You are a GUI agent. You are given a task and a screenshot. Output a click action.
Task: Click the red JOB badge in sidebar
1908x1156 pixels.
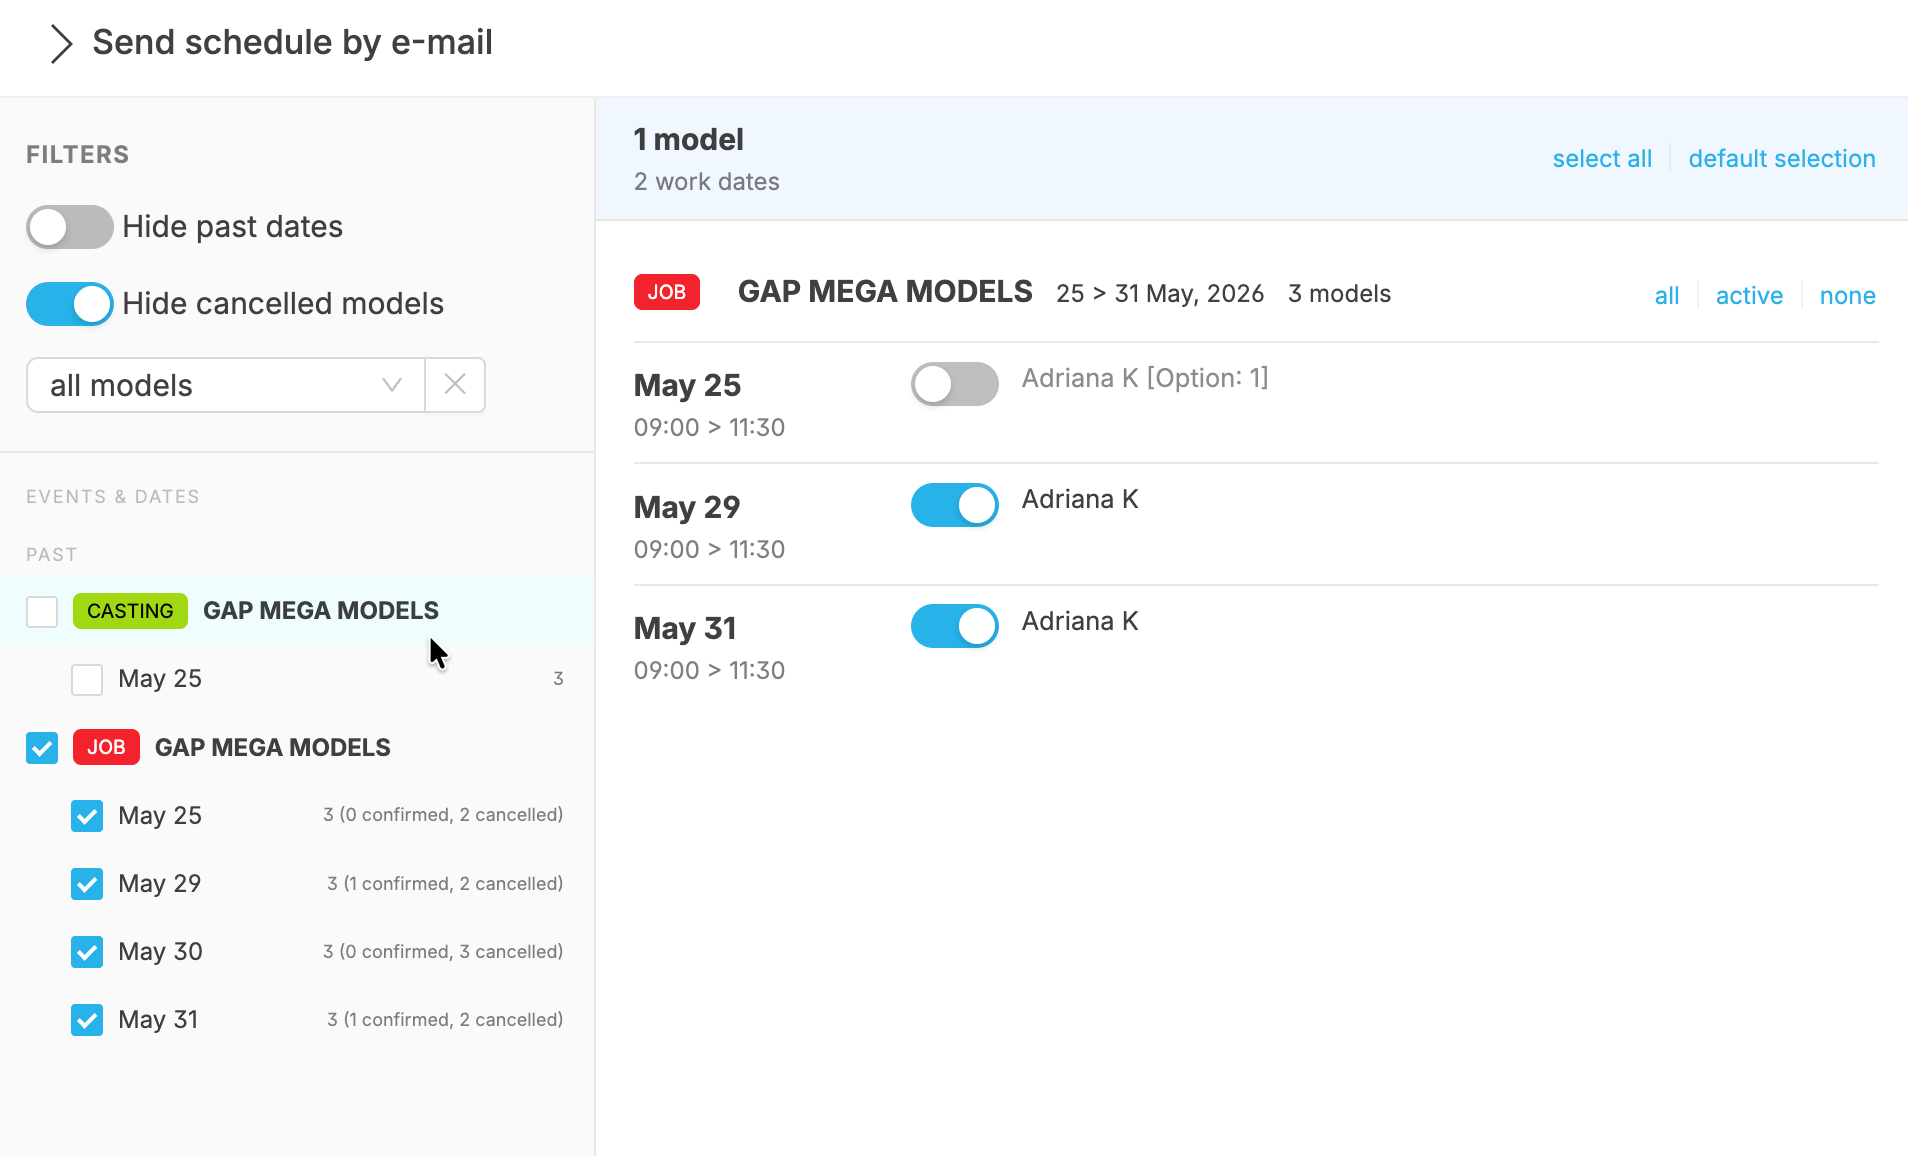[106, 747]
